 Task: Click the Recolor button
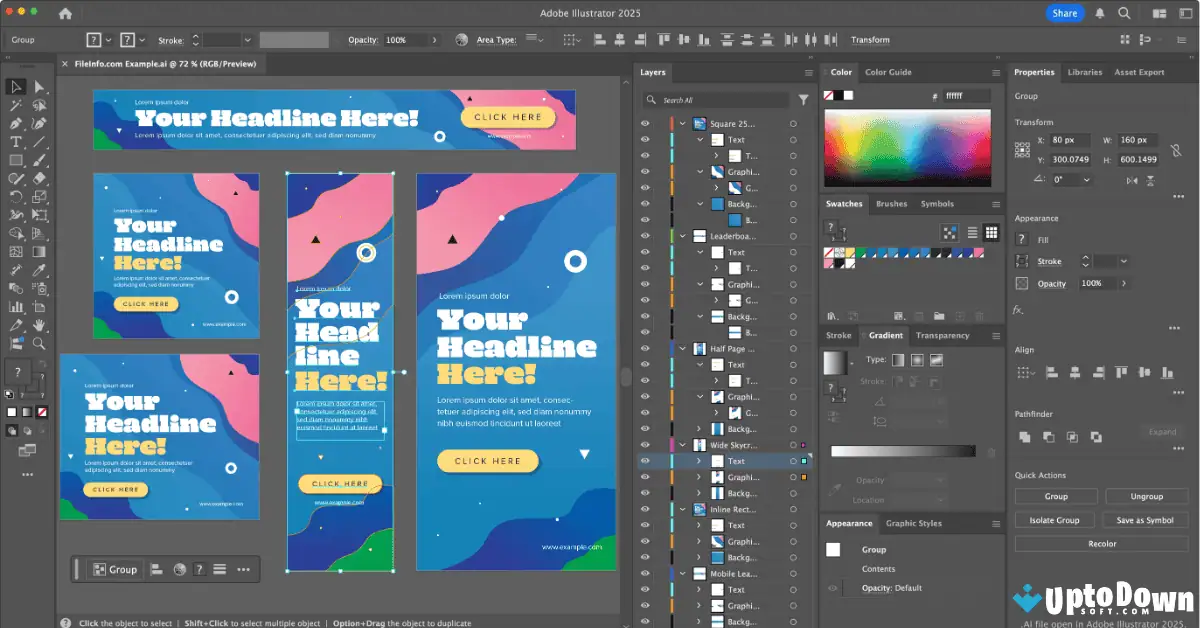[x=1101, y=543]
